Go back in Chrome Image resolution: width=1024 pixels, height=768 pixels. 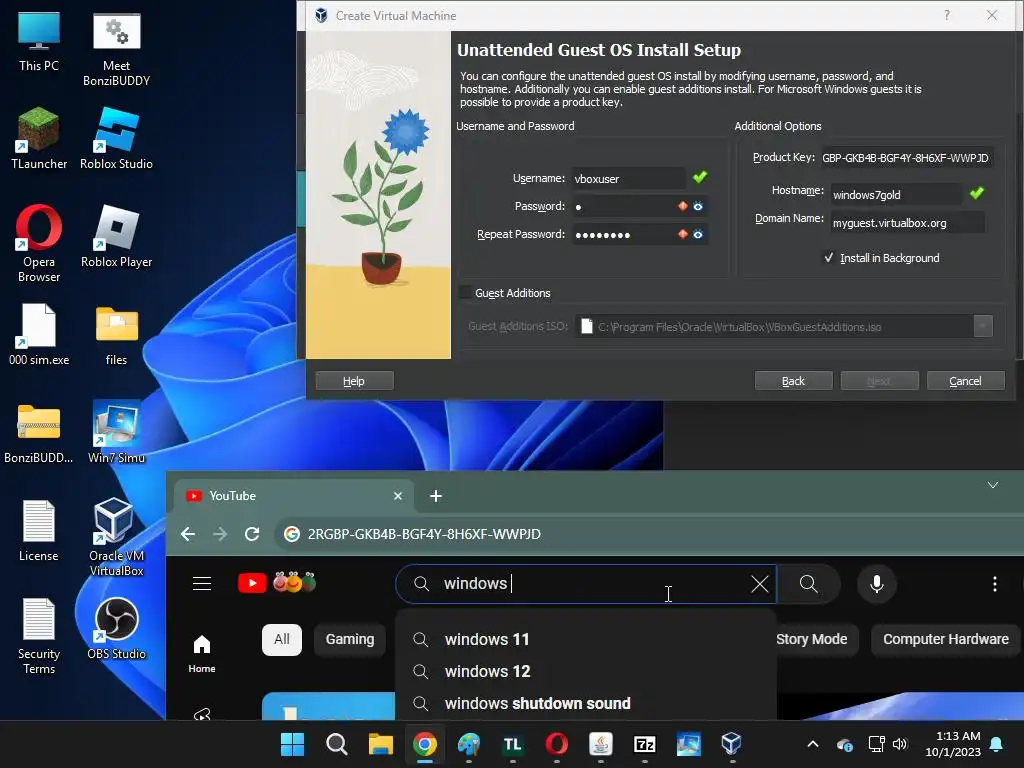[x=188, y=534]
